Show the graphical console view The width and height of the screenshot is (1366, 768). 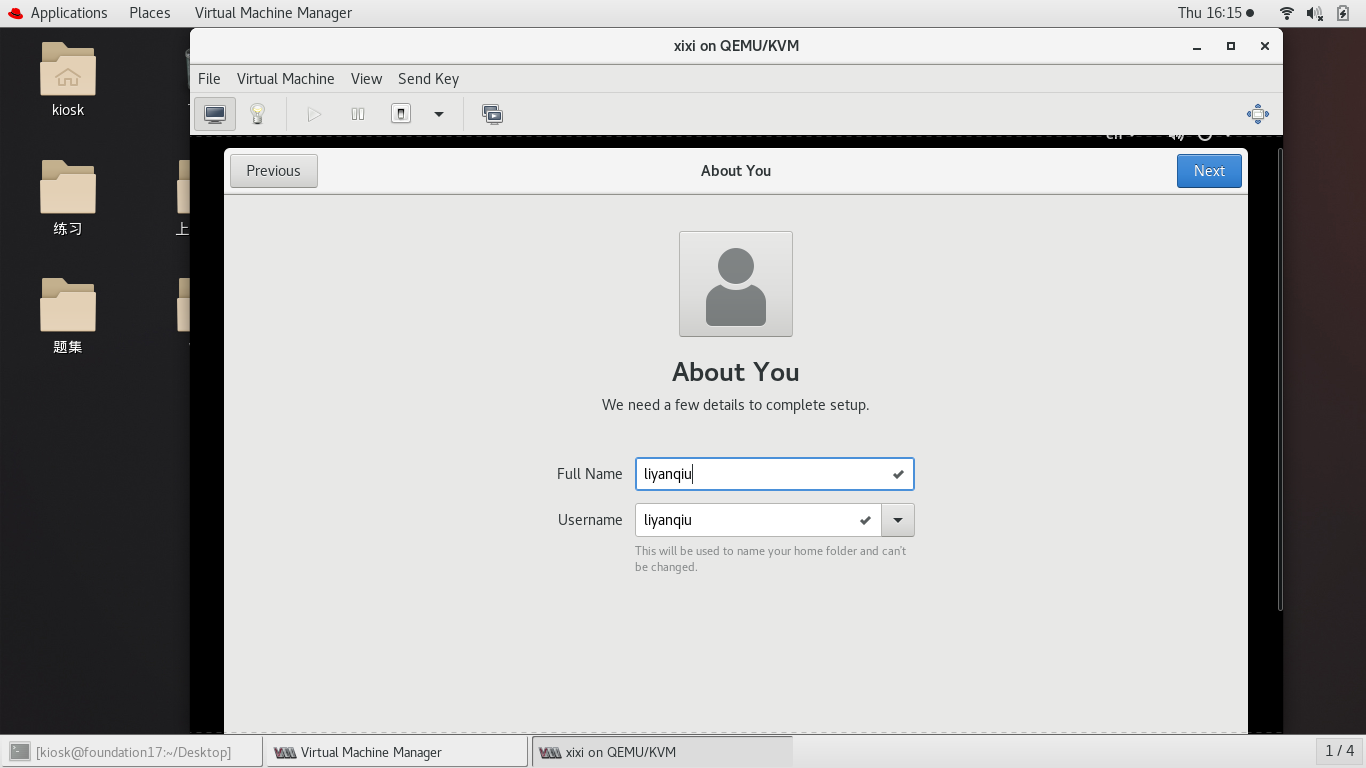215,114
